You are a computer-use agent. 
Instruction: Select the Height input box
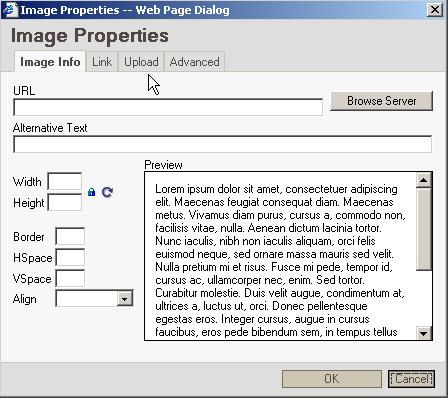tap(65, 202)
